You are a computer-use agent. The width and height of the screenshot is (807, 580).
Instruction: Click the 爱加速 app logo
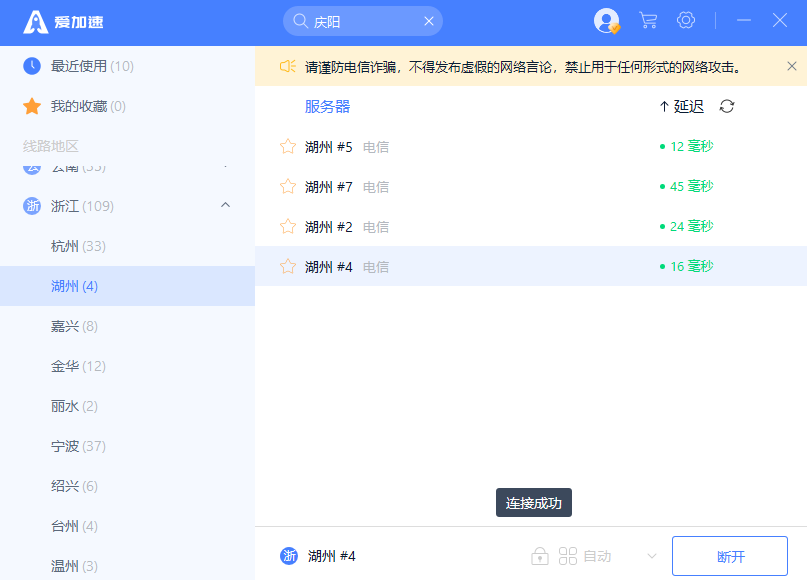pyautogui.click(x=63, y=22)
